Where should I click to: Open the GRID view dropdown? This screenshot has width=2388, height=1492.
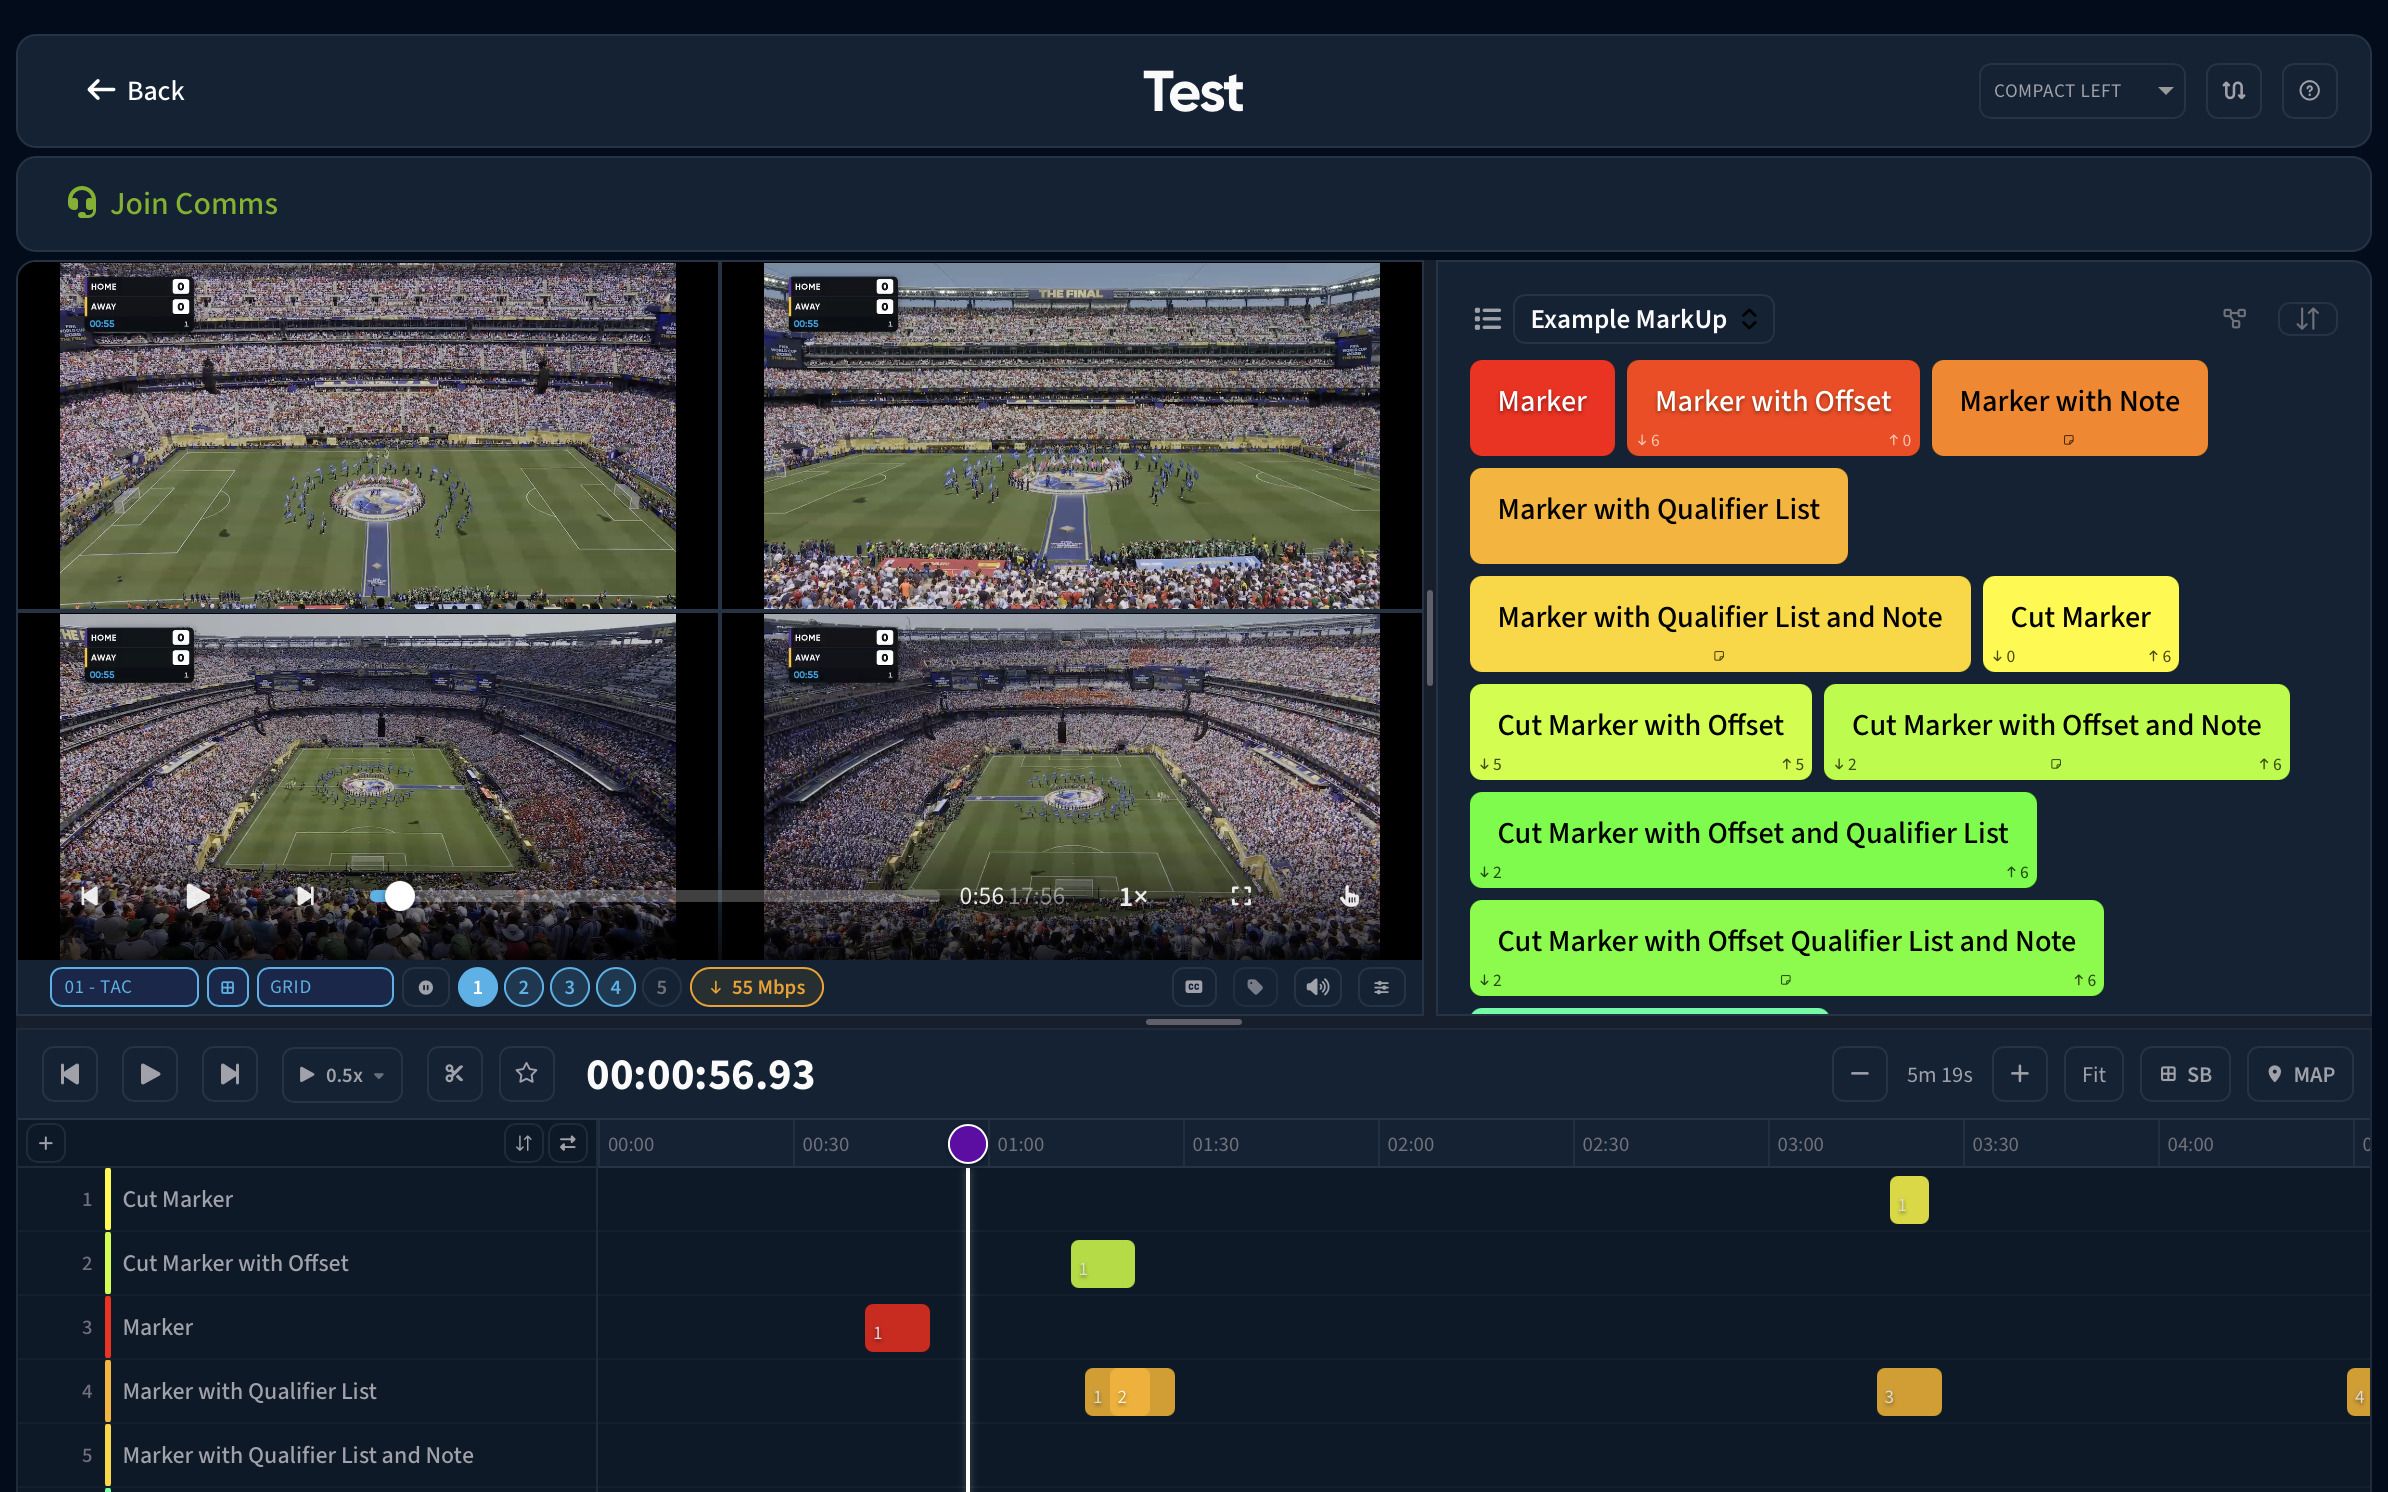coord(325,987)
